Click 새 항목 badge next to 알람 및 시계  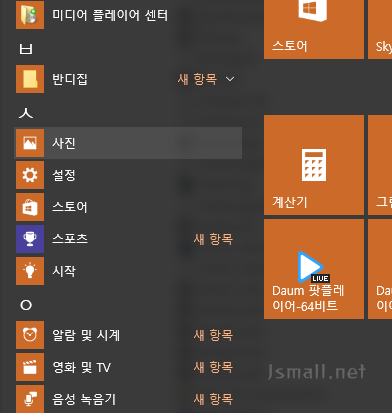point(213,335)
